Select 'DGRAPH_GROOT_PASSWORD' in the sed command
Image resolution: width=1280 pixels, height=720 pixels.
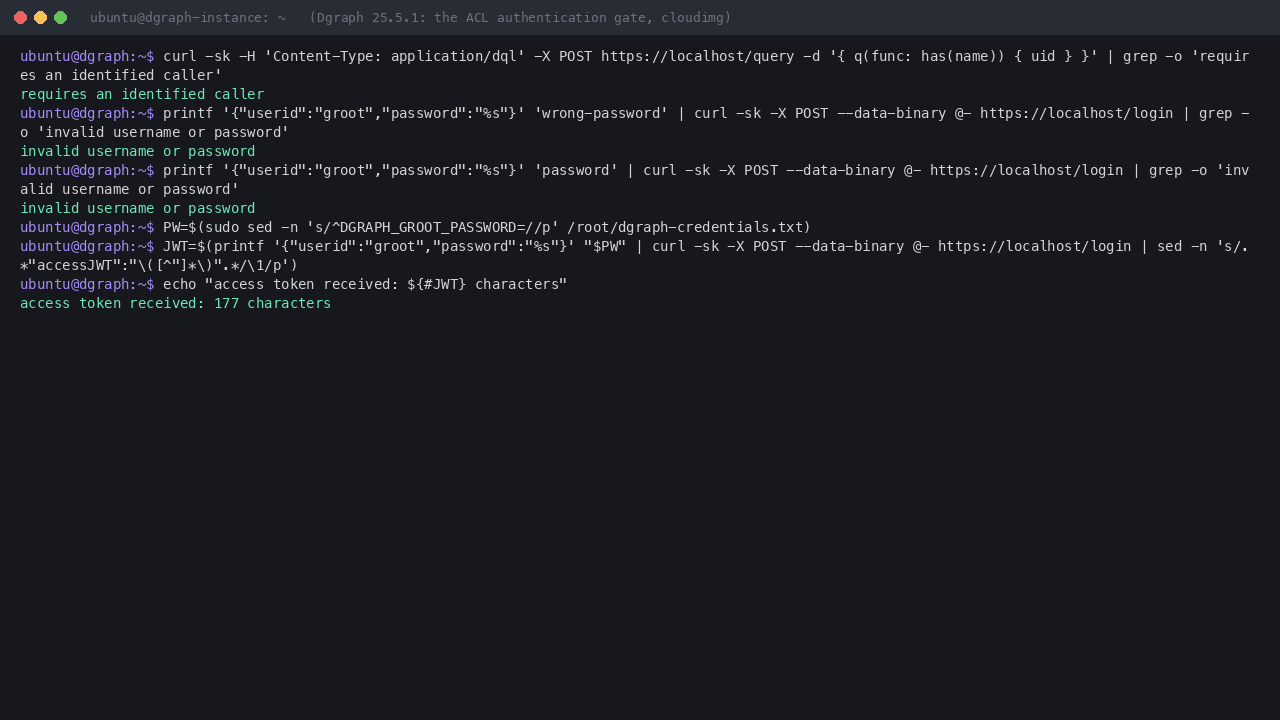click(x=428, y=227)
